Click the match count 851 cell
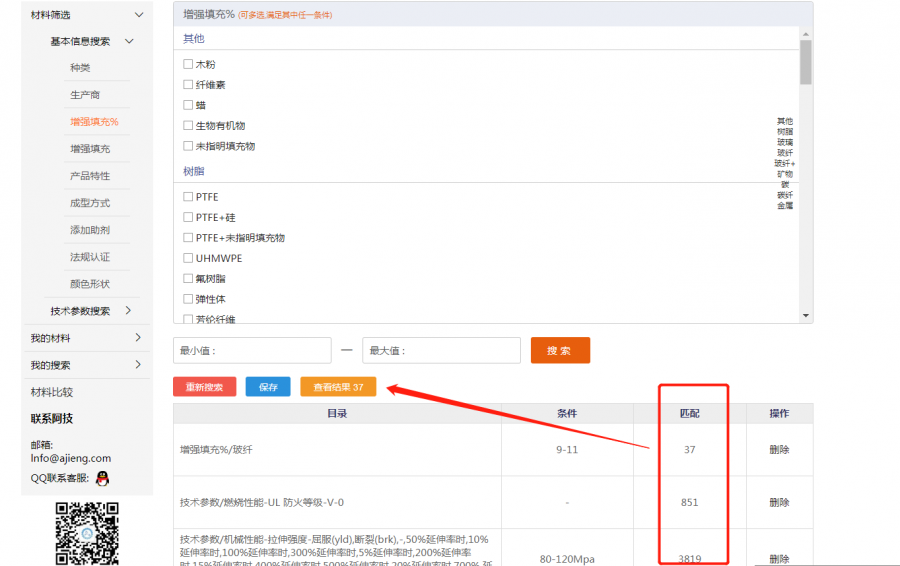The image size is (900, 566). (x=689, y=502)
